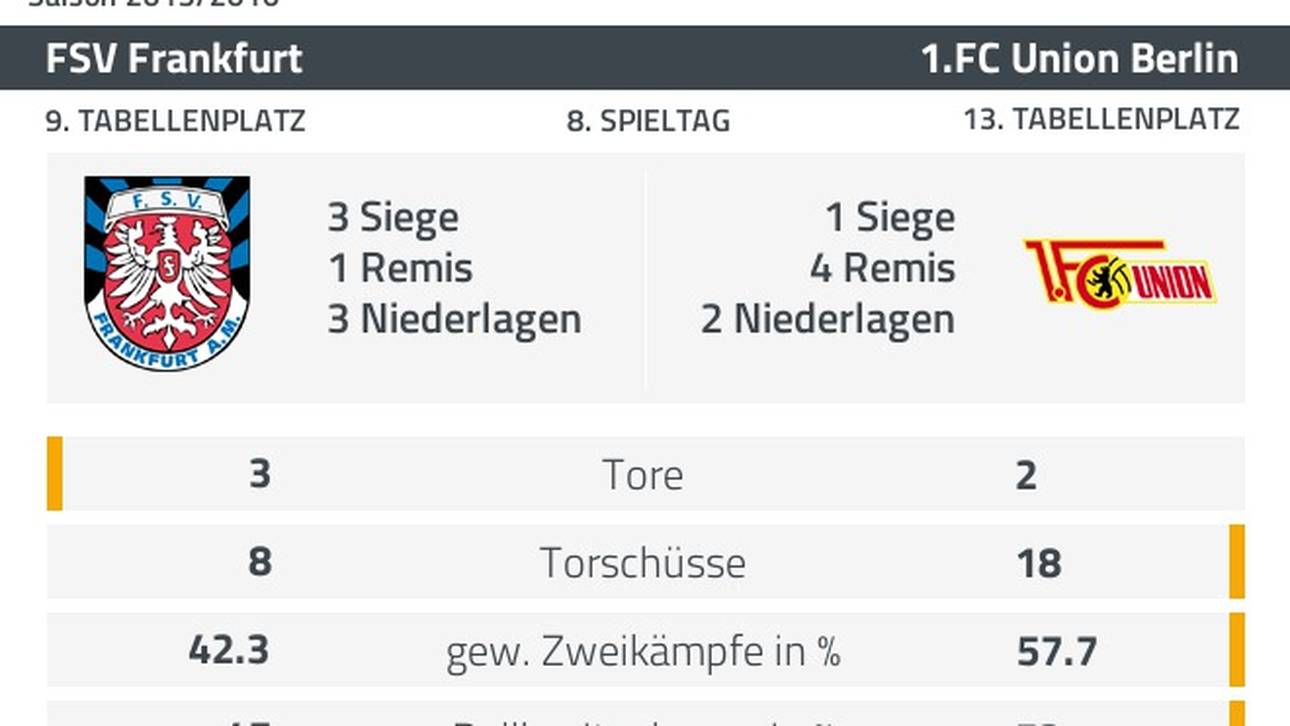The image size is (1290, 726).
Task: Click the FSV Frankfurt club crest
Action: click(x=167, y=273)
